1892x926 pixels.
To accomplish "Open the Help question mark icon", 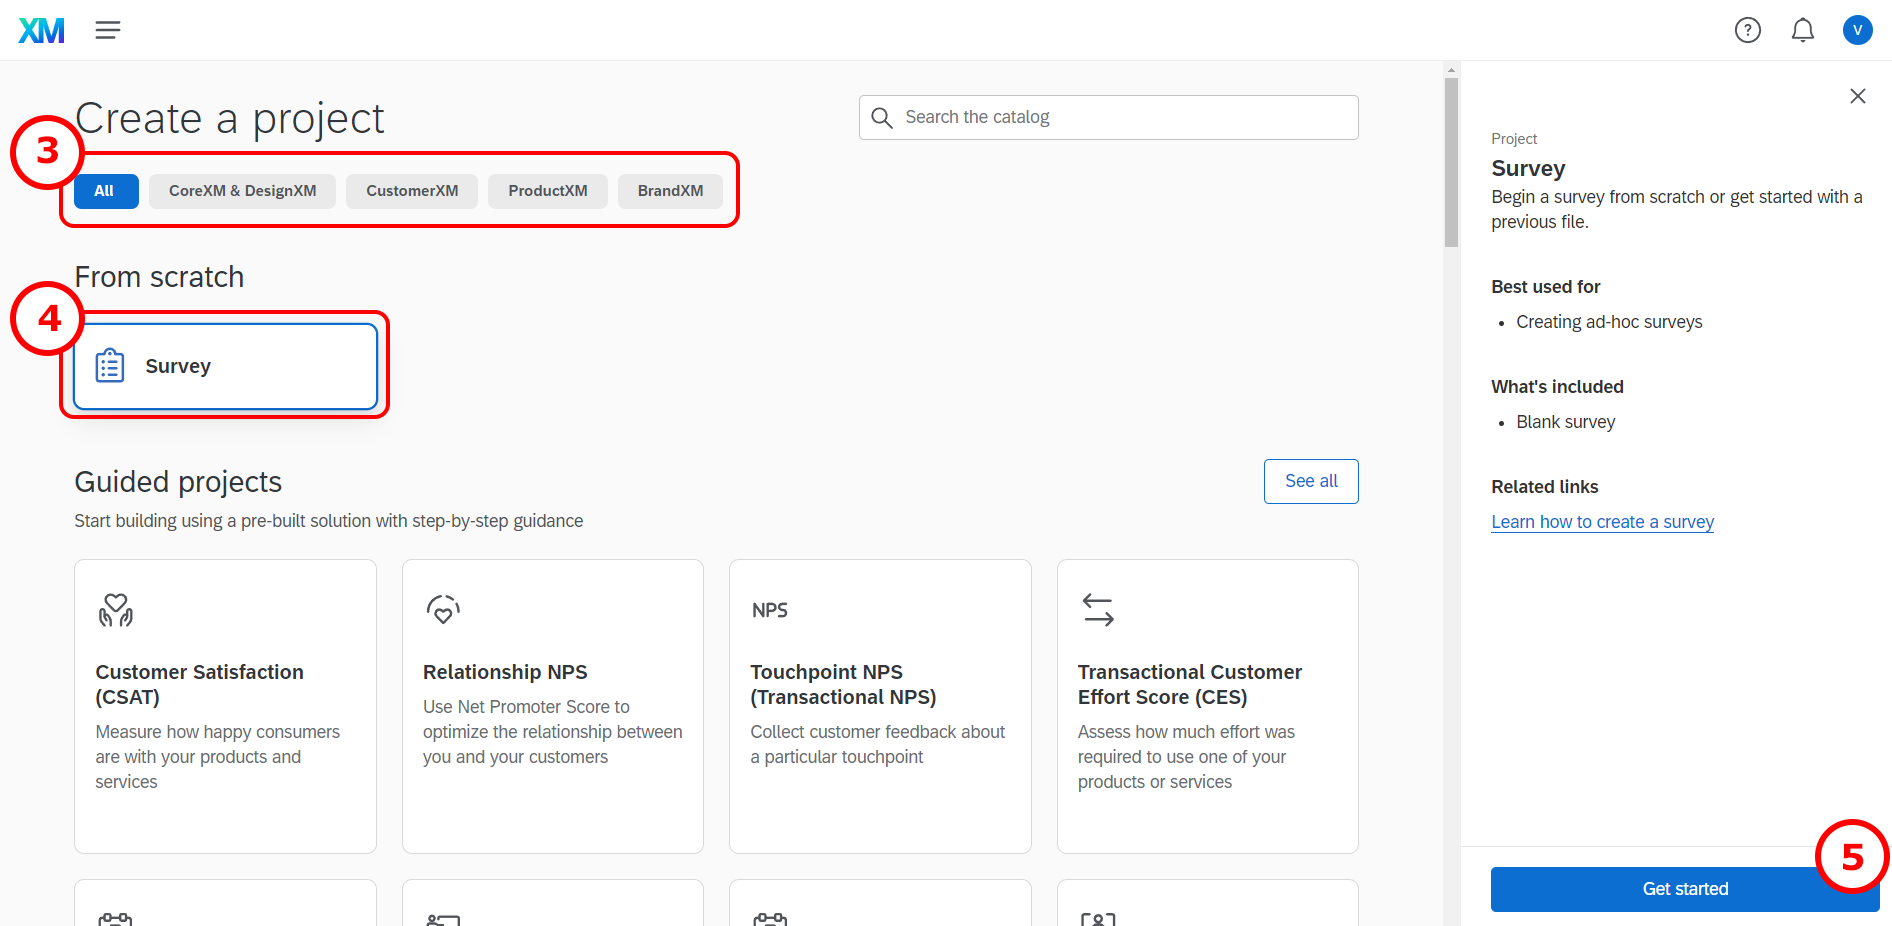I will [1747, 30].
